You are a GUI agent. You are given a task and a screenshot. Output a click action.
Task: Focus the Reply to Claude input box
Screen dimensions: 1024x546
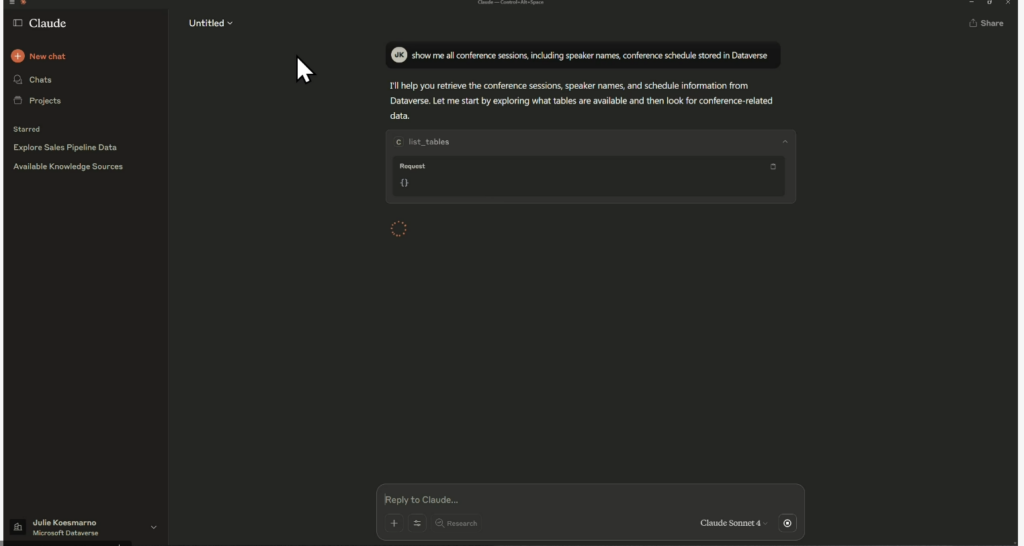coord(590,500)
